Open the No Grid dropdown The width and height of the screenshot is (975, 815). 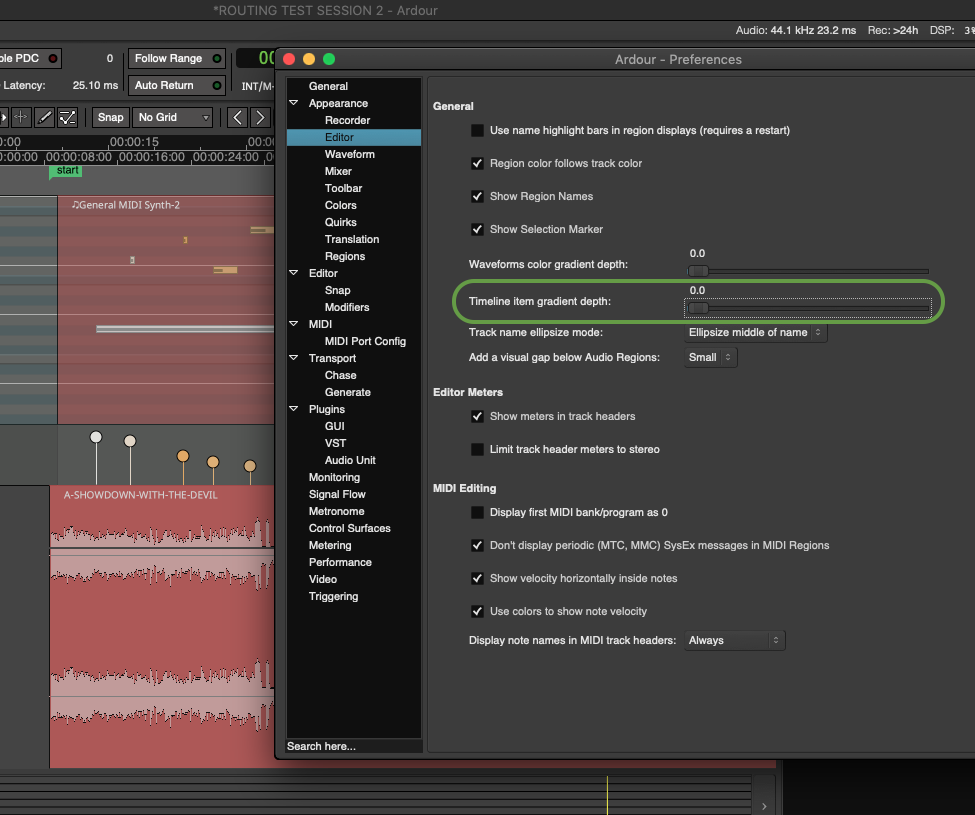coord(173,118)
